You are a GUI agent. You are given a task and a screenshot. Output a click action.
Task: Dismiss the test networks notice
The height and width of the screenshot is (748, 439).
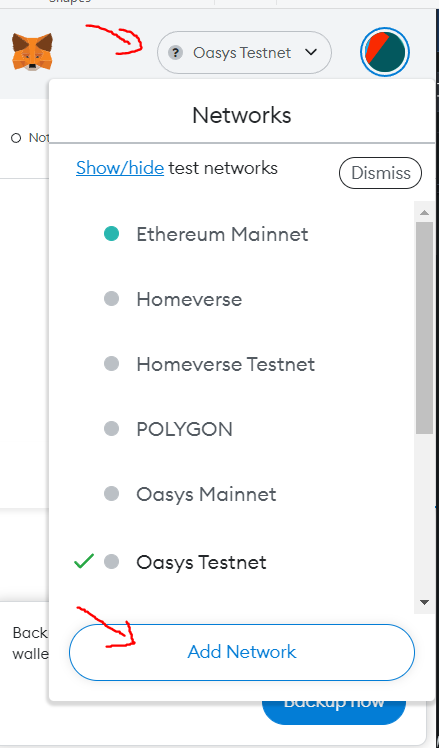[380, 173]
